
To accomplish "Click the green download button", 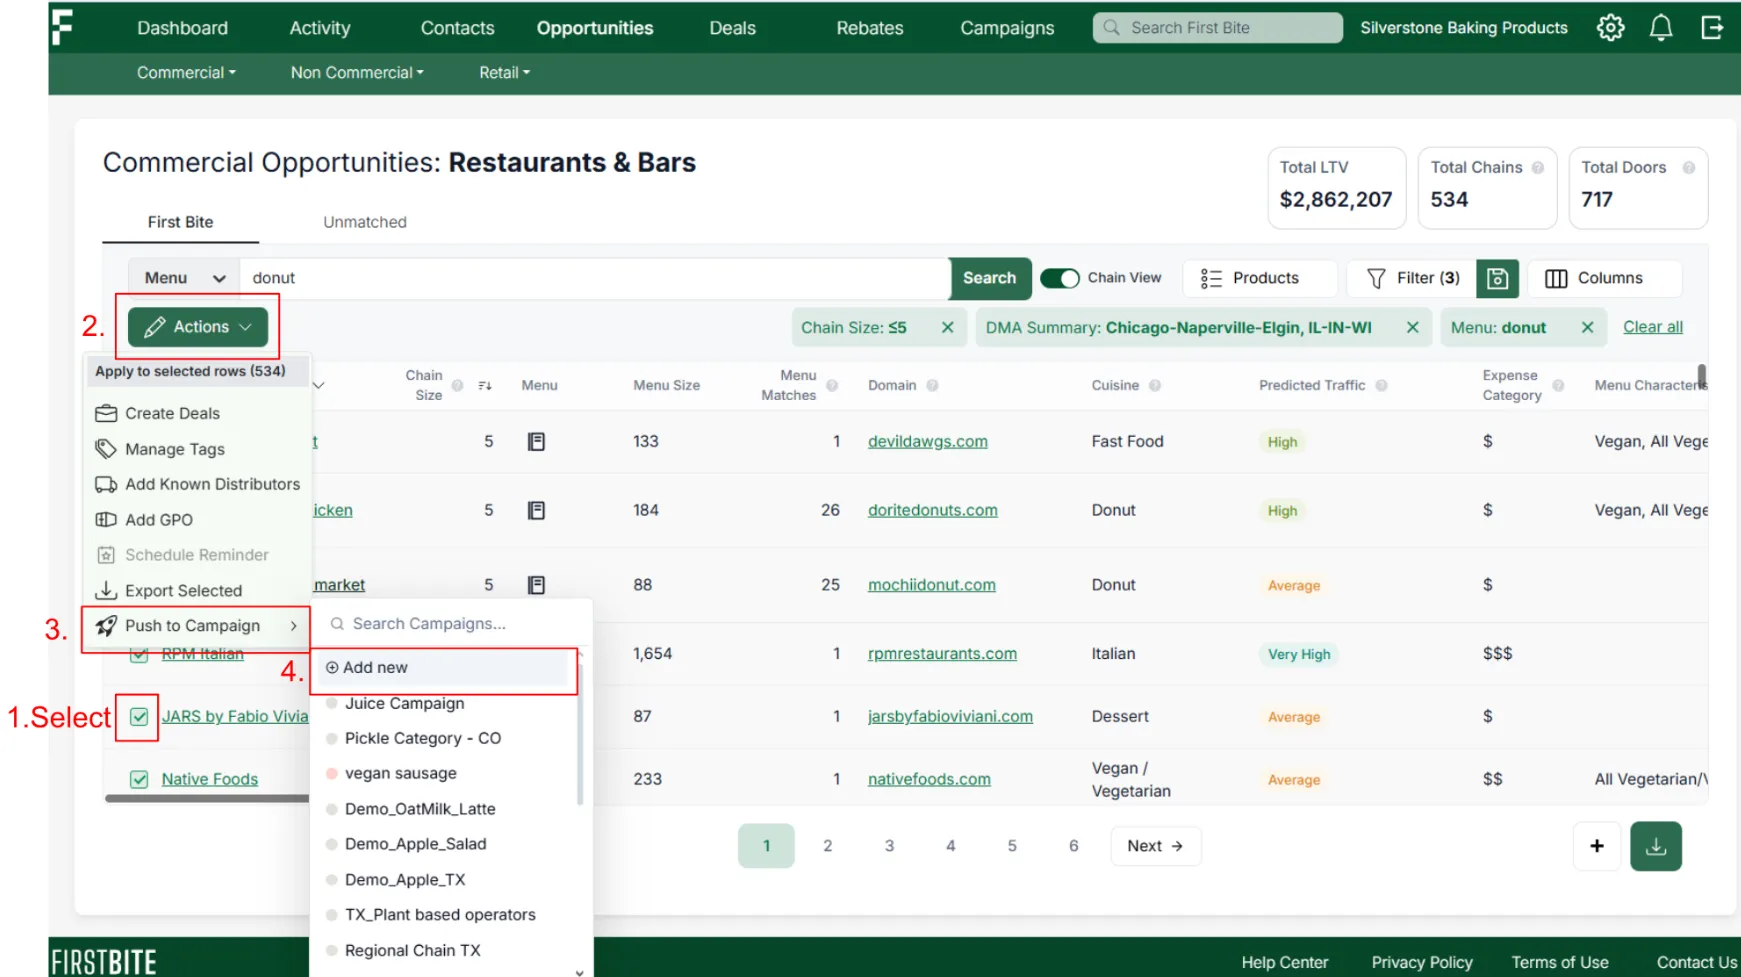I will coord(1656,846).
